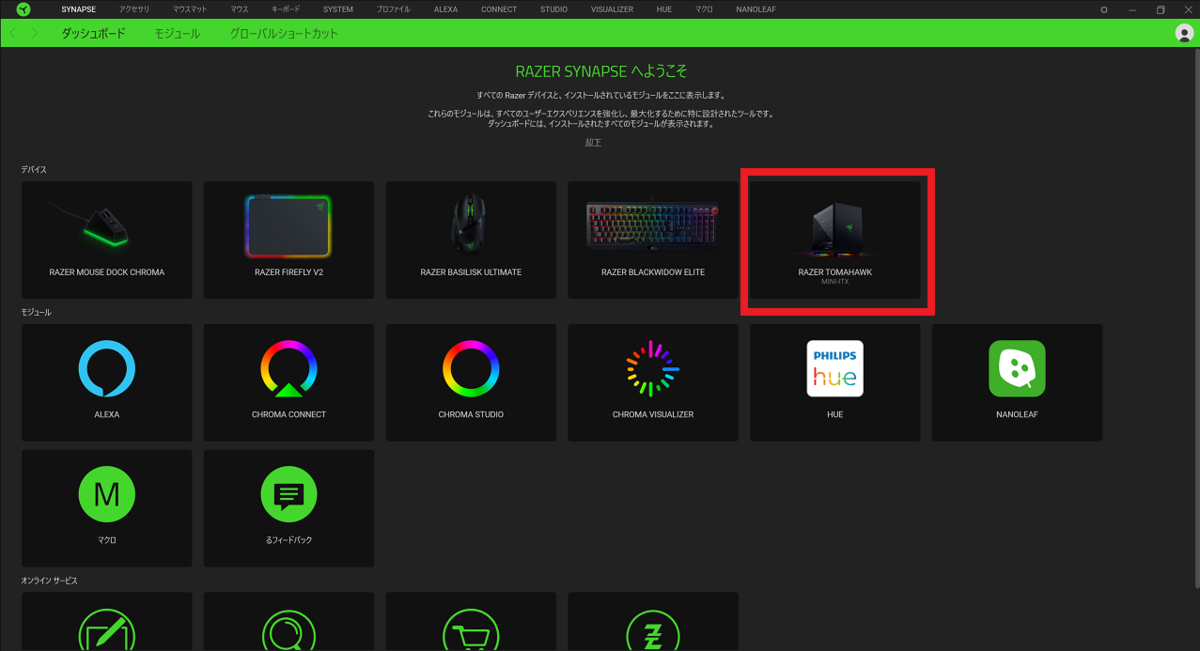Open the Chroma Studio module
Image resolution: width=1200 pixels, height=651 pixels.
(x=471, y=382)
